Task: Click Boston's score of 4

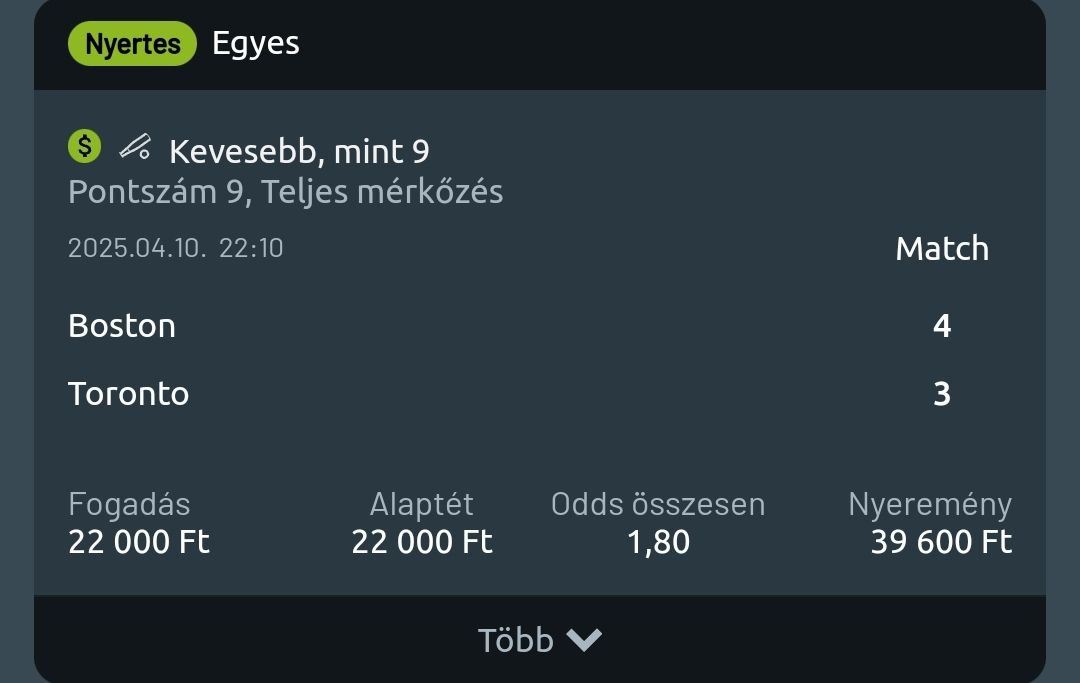Action: pyautogui.click(x=942, y=326)
